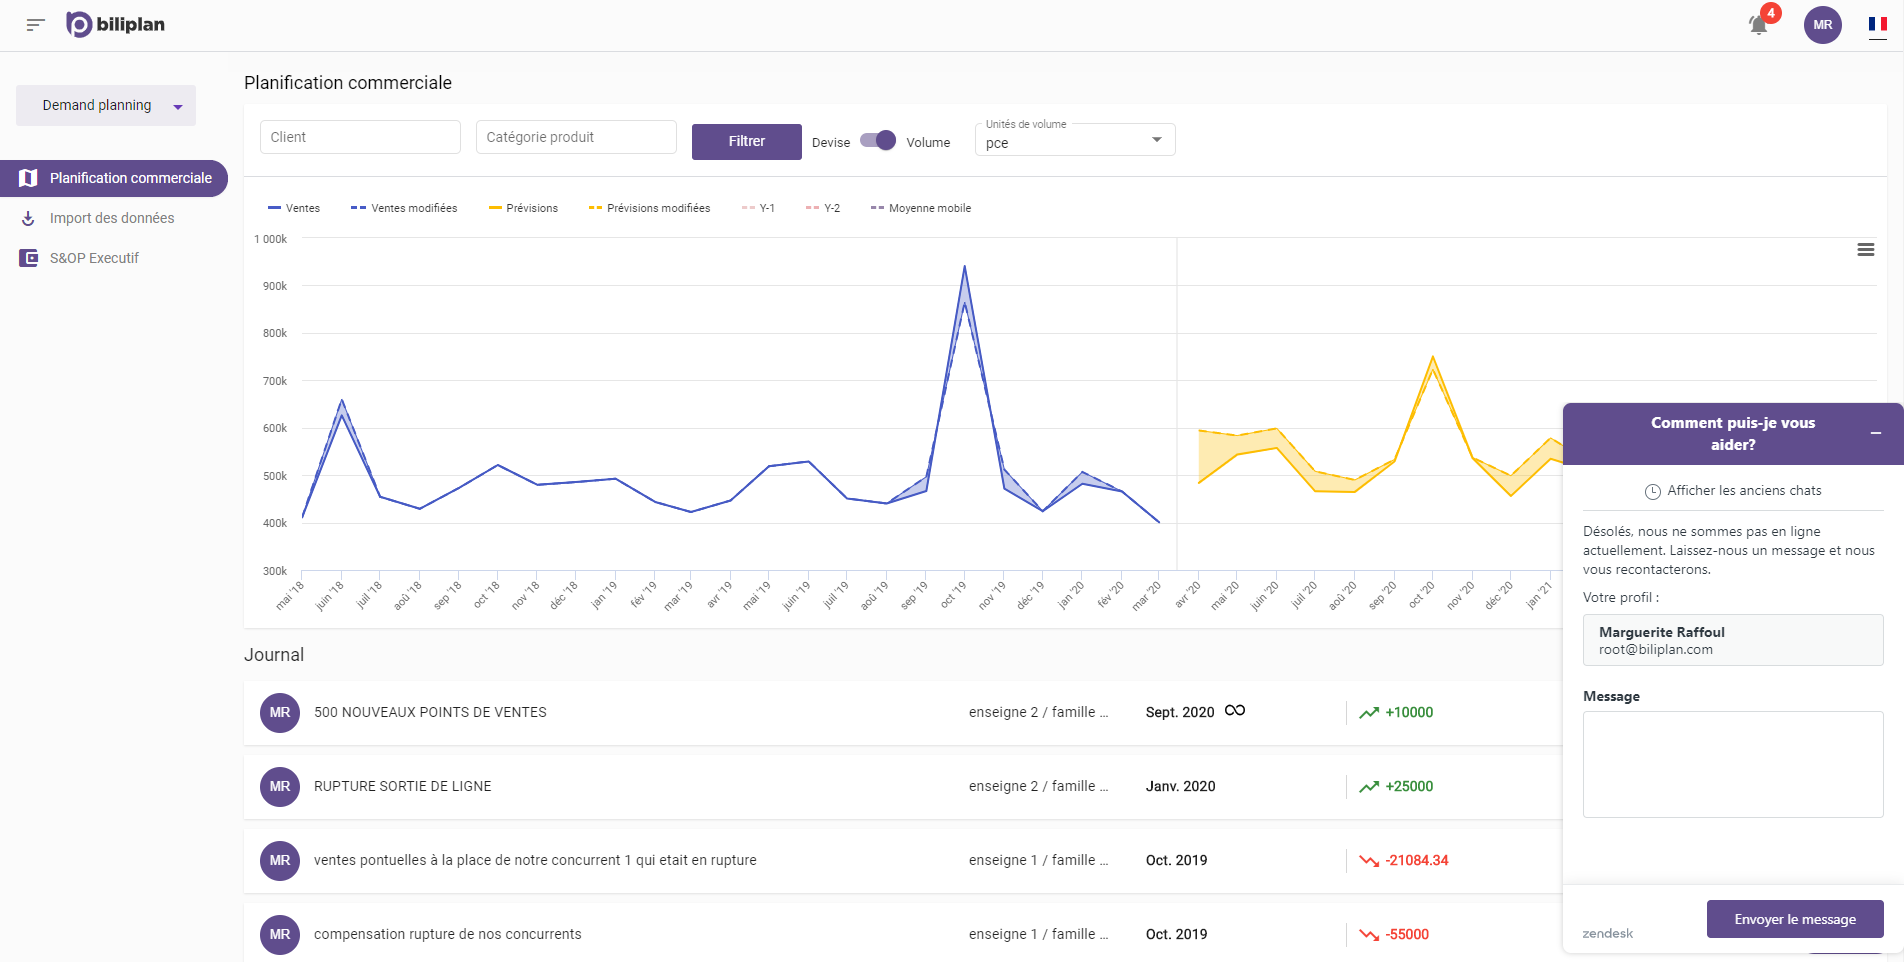This screenshot has height=962, width=1904.
Task: Click the Planification commerciale map icon
Action: [x=29, y=178]
